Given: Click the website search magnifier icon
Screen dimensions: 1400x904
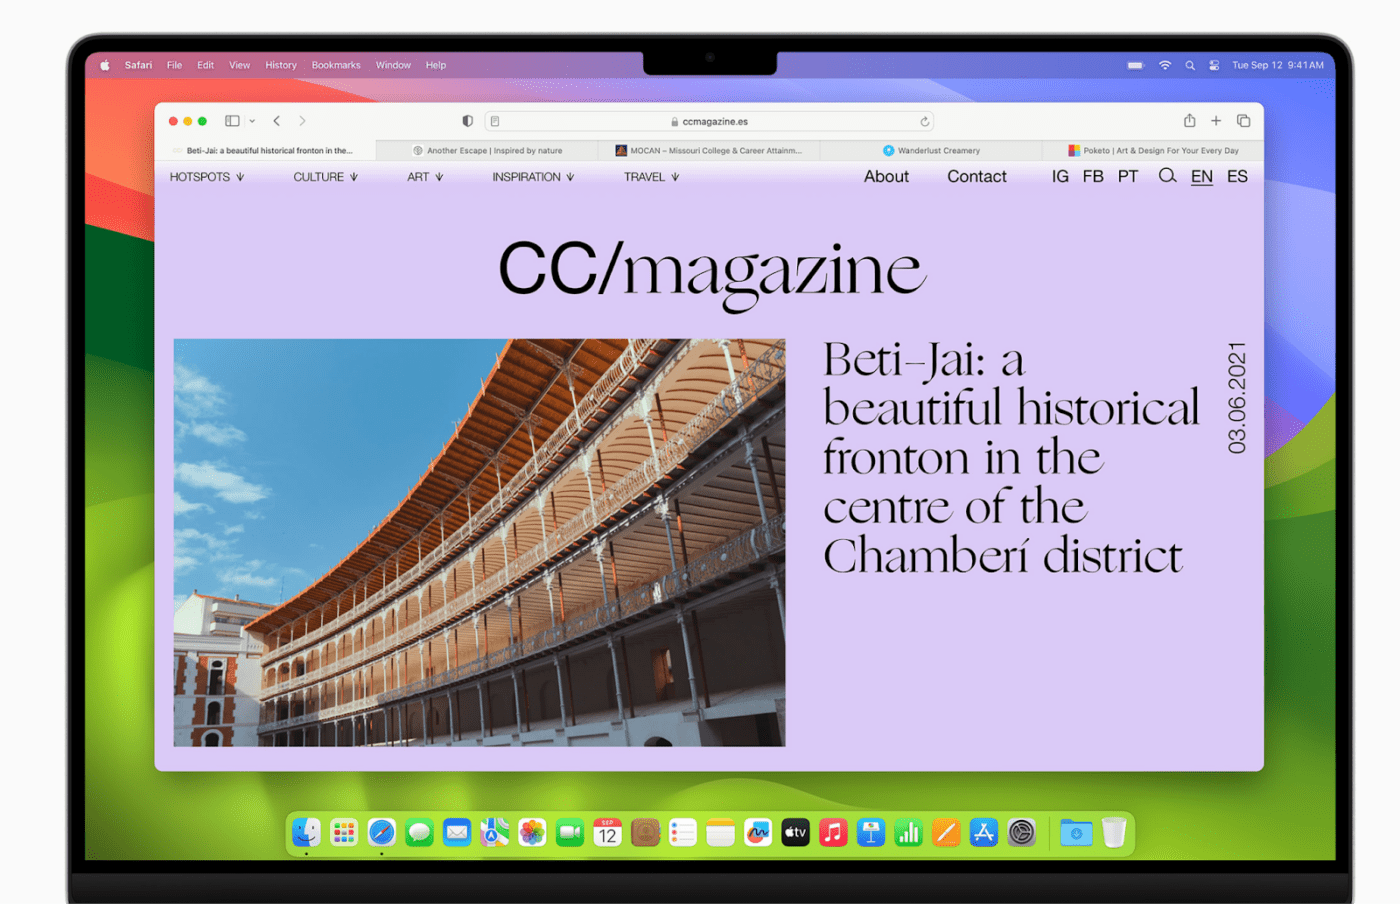Looking at the screenshot, I should (1167, 176).
